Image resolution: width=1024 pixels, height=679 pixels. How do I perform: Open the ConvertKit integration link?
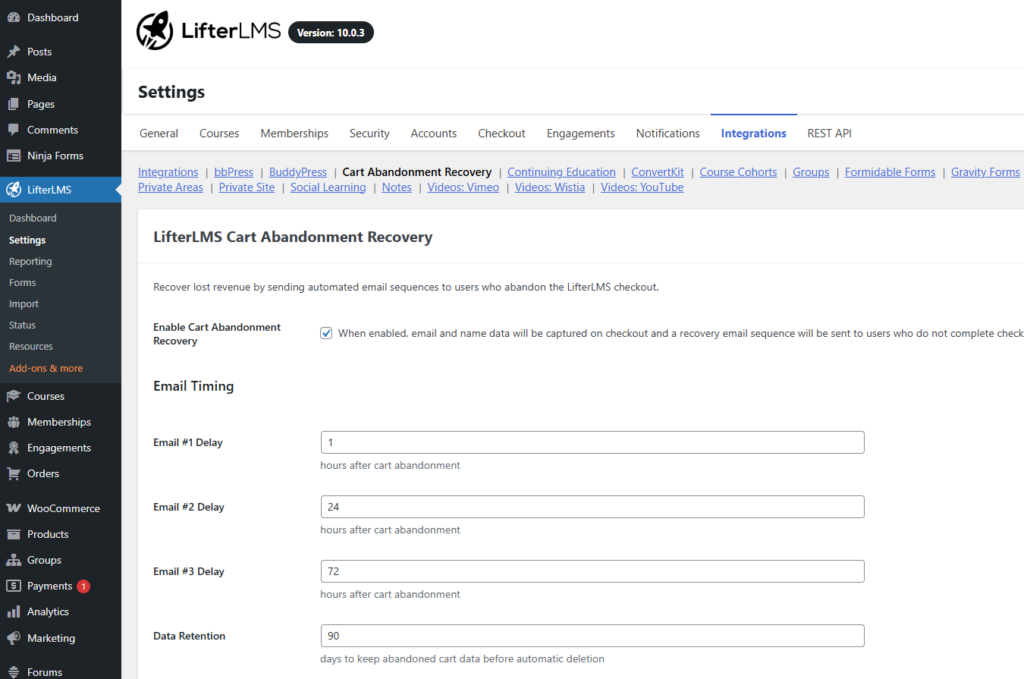(658, 172)
